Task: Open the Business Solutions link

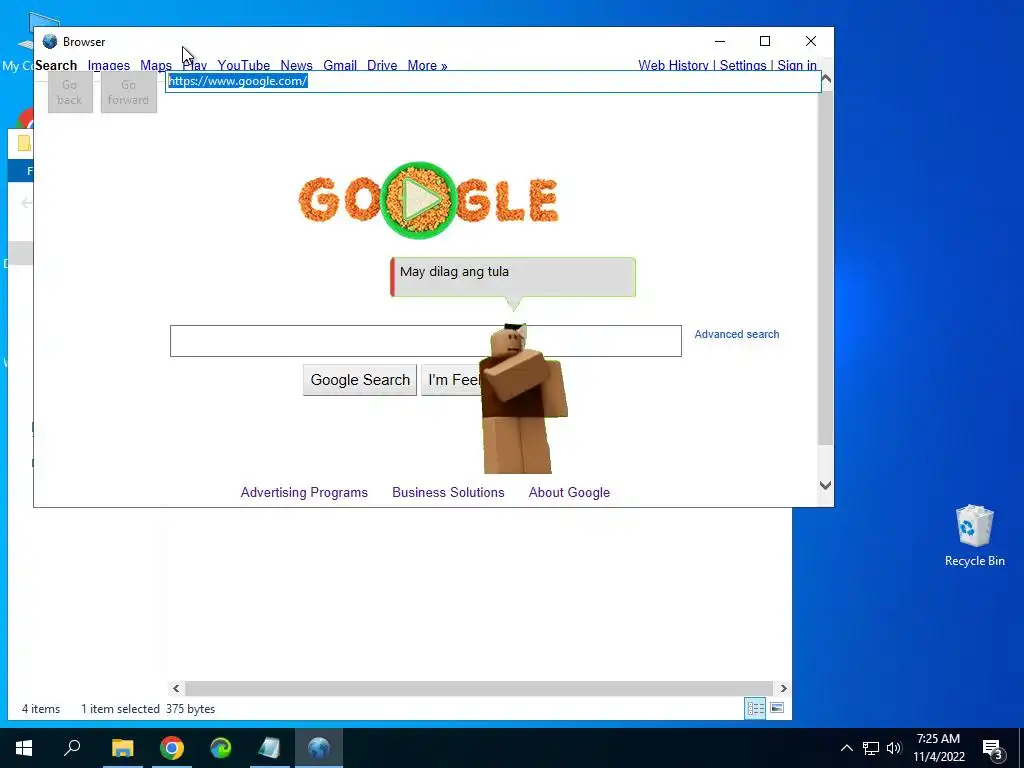Action: (x=448, y=492)
